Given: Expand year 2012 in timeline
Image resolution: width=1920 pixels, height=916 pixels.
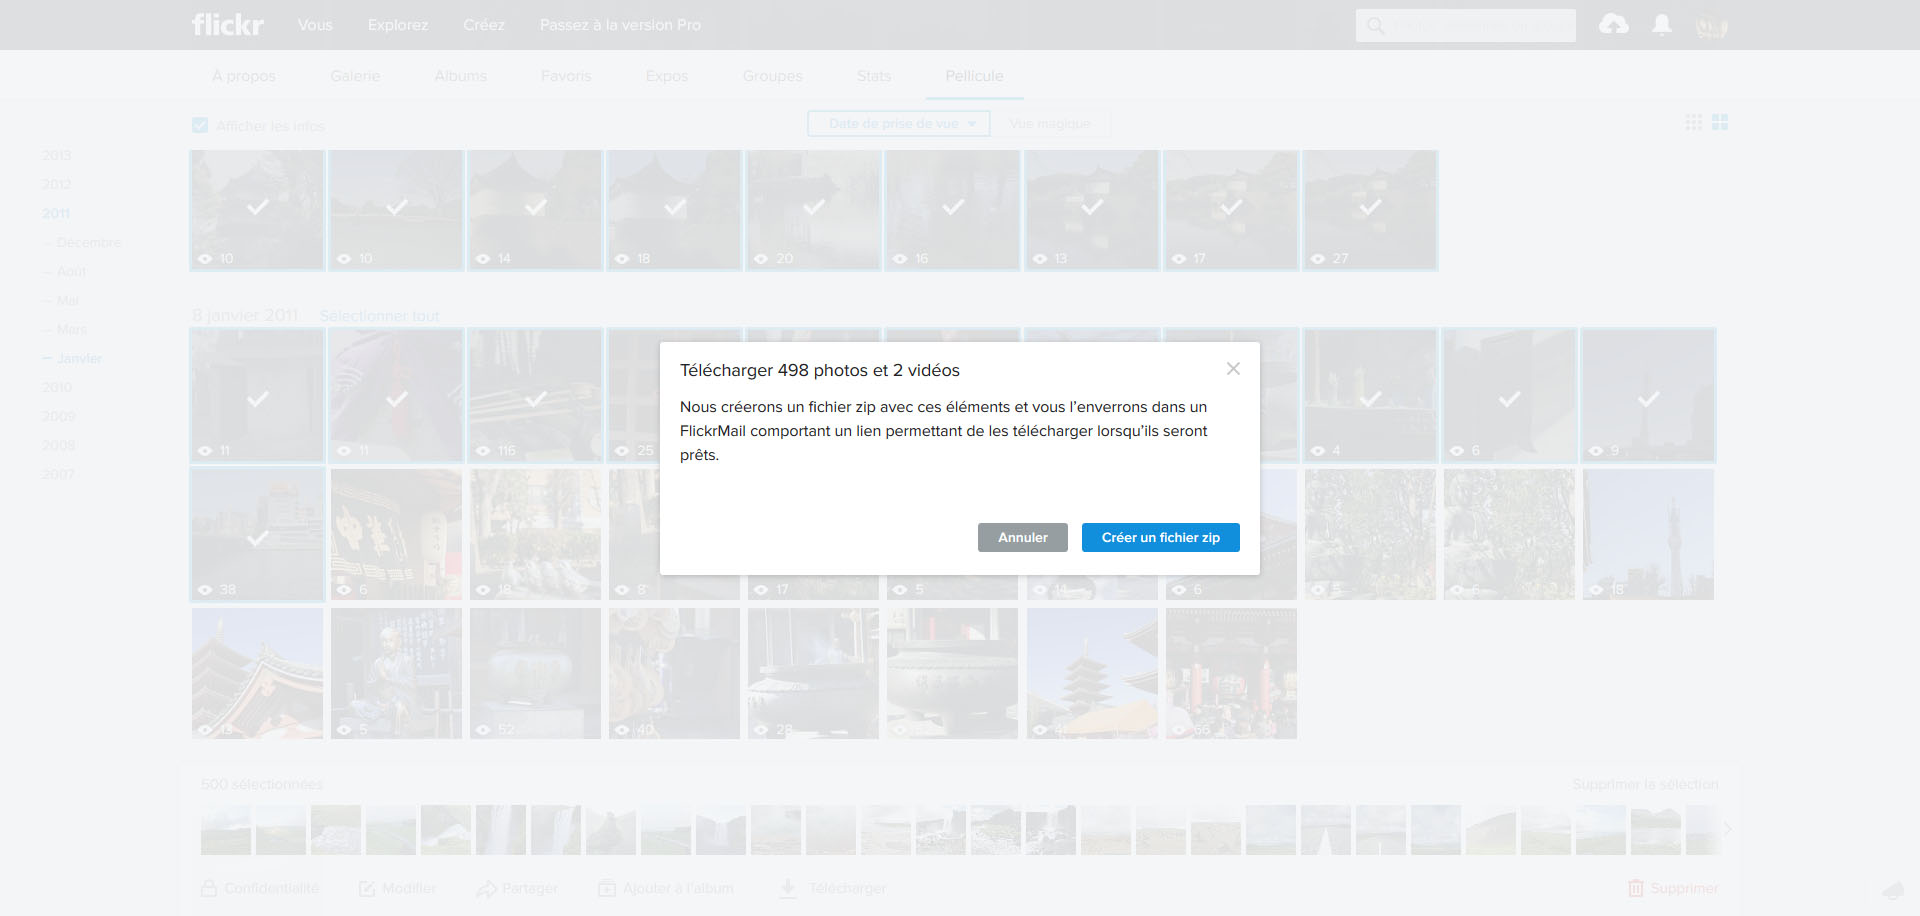Looking at the screenshot, I should pyautogui.click(x=56, y=184).
